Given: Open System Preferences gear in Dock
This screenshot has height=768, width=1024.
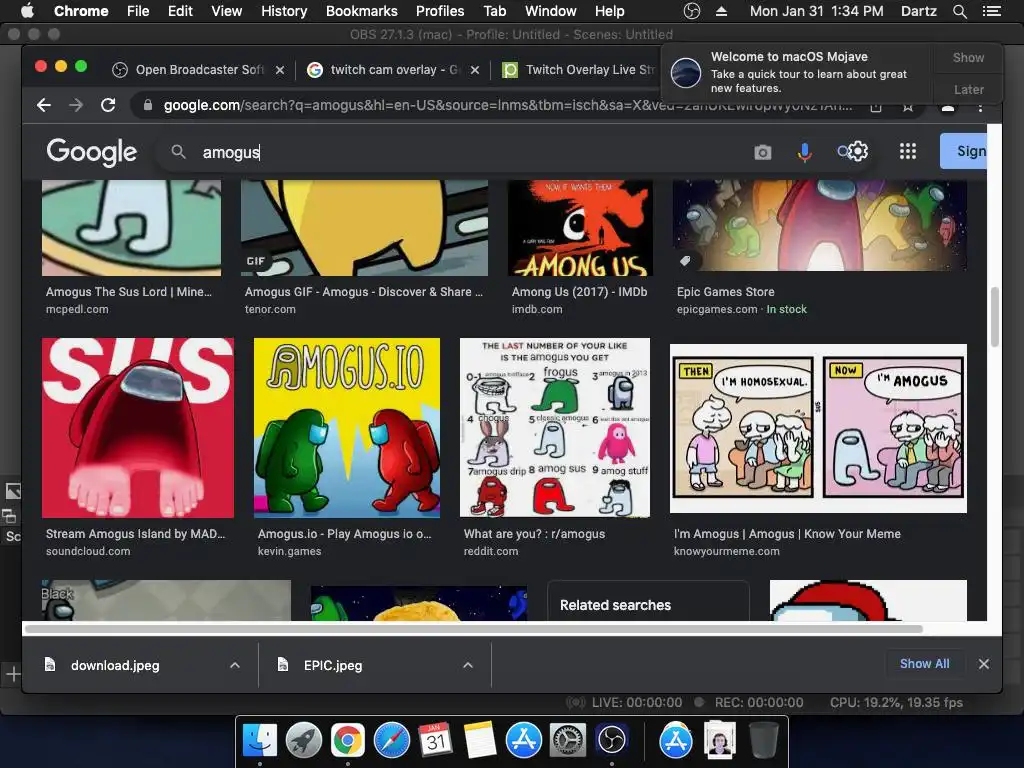Looking at the screenshot, I should pos(568,741).
